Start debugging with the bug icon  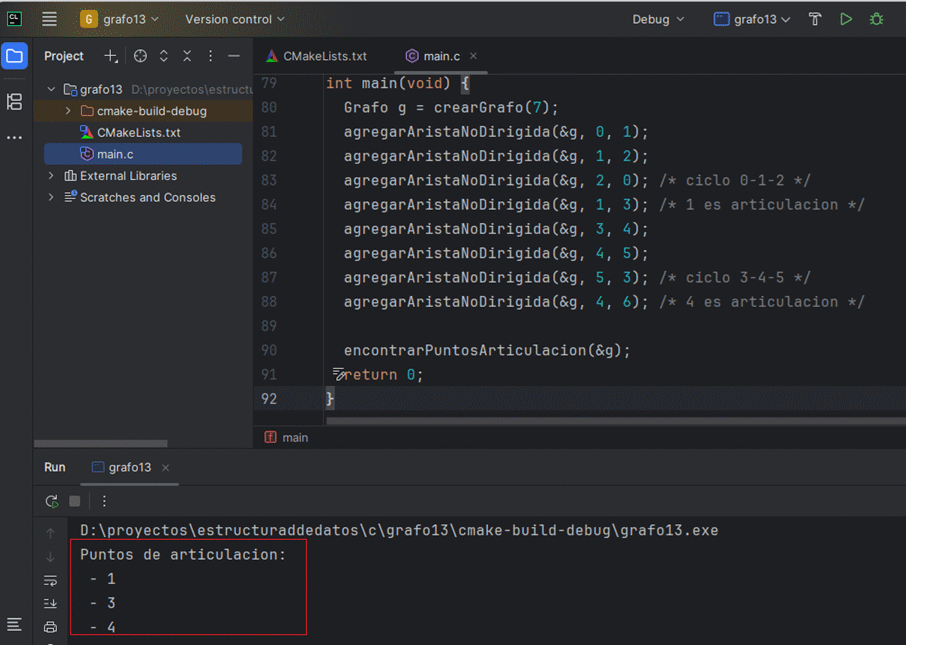(x=877, y=19)
